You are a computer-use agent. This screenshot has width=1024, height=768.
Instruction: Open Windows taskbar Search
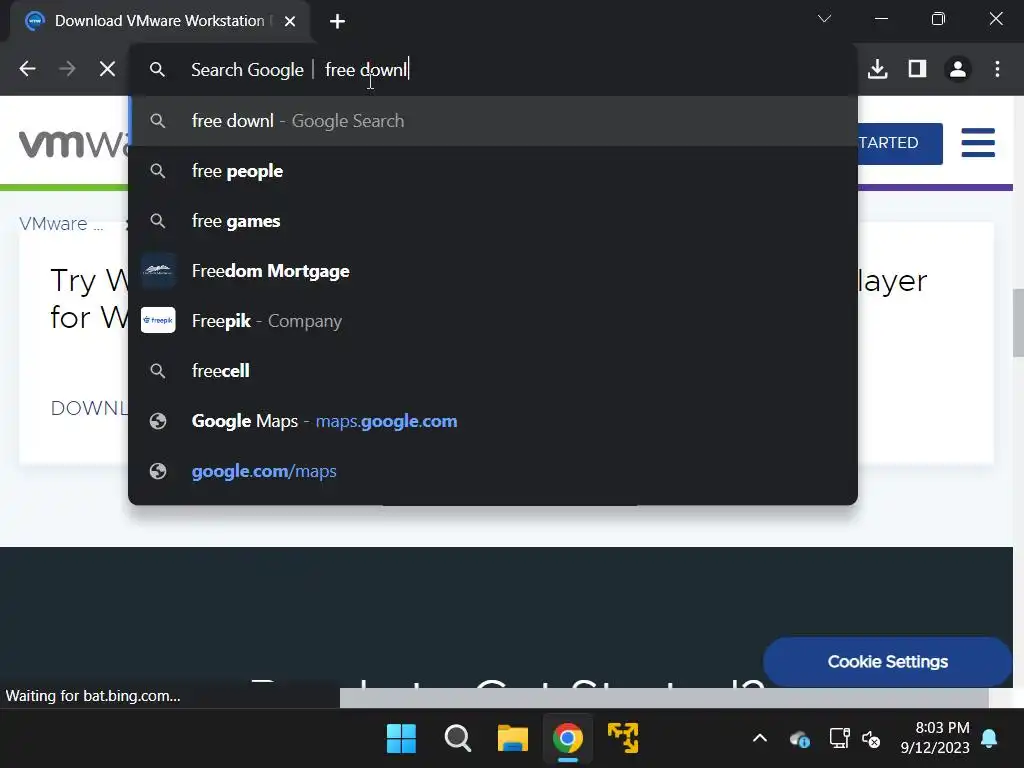(457, 739)
